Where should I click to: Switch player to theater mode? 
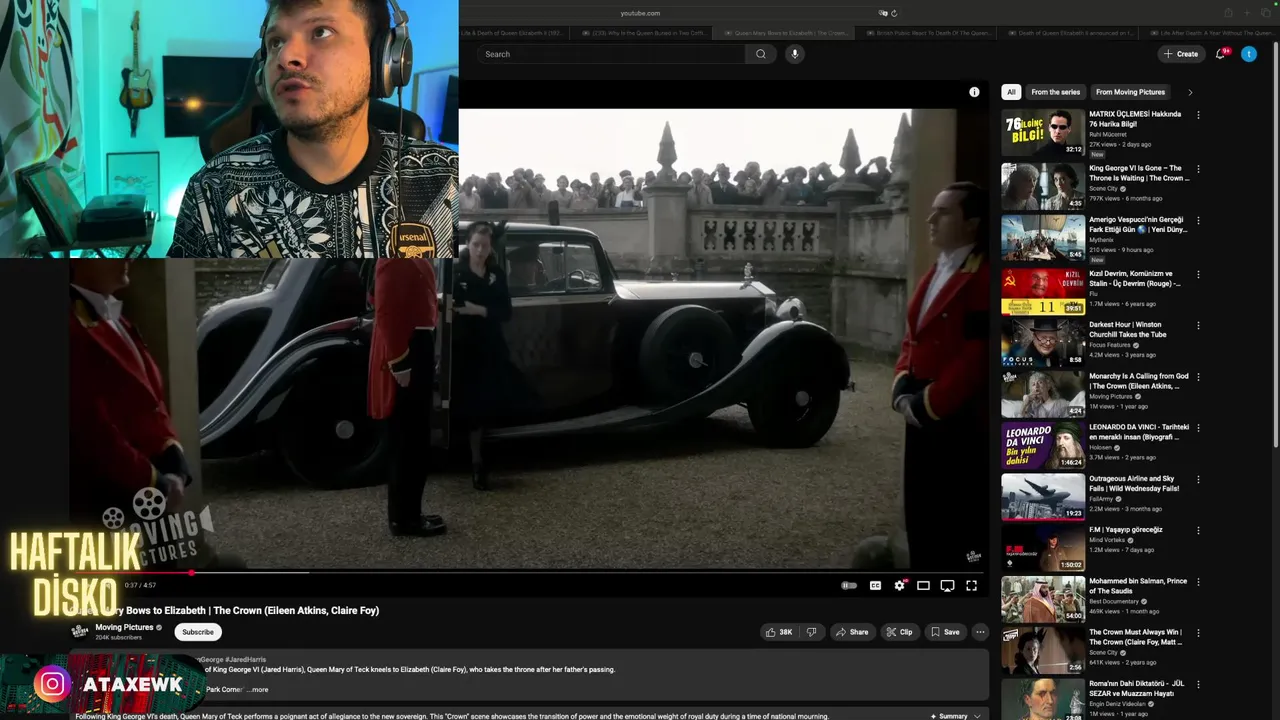point(923,586)
